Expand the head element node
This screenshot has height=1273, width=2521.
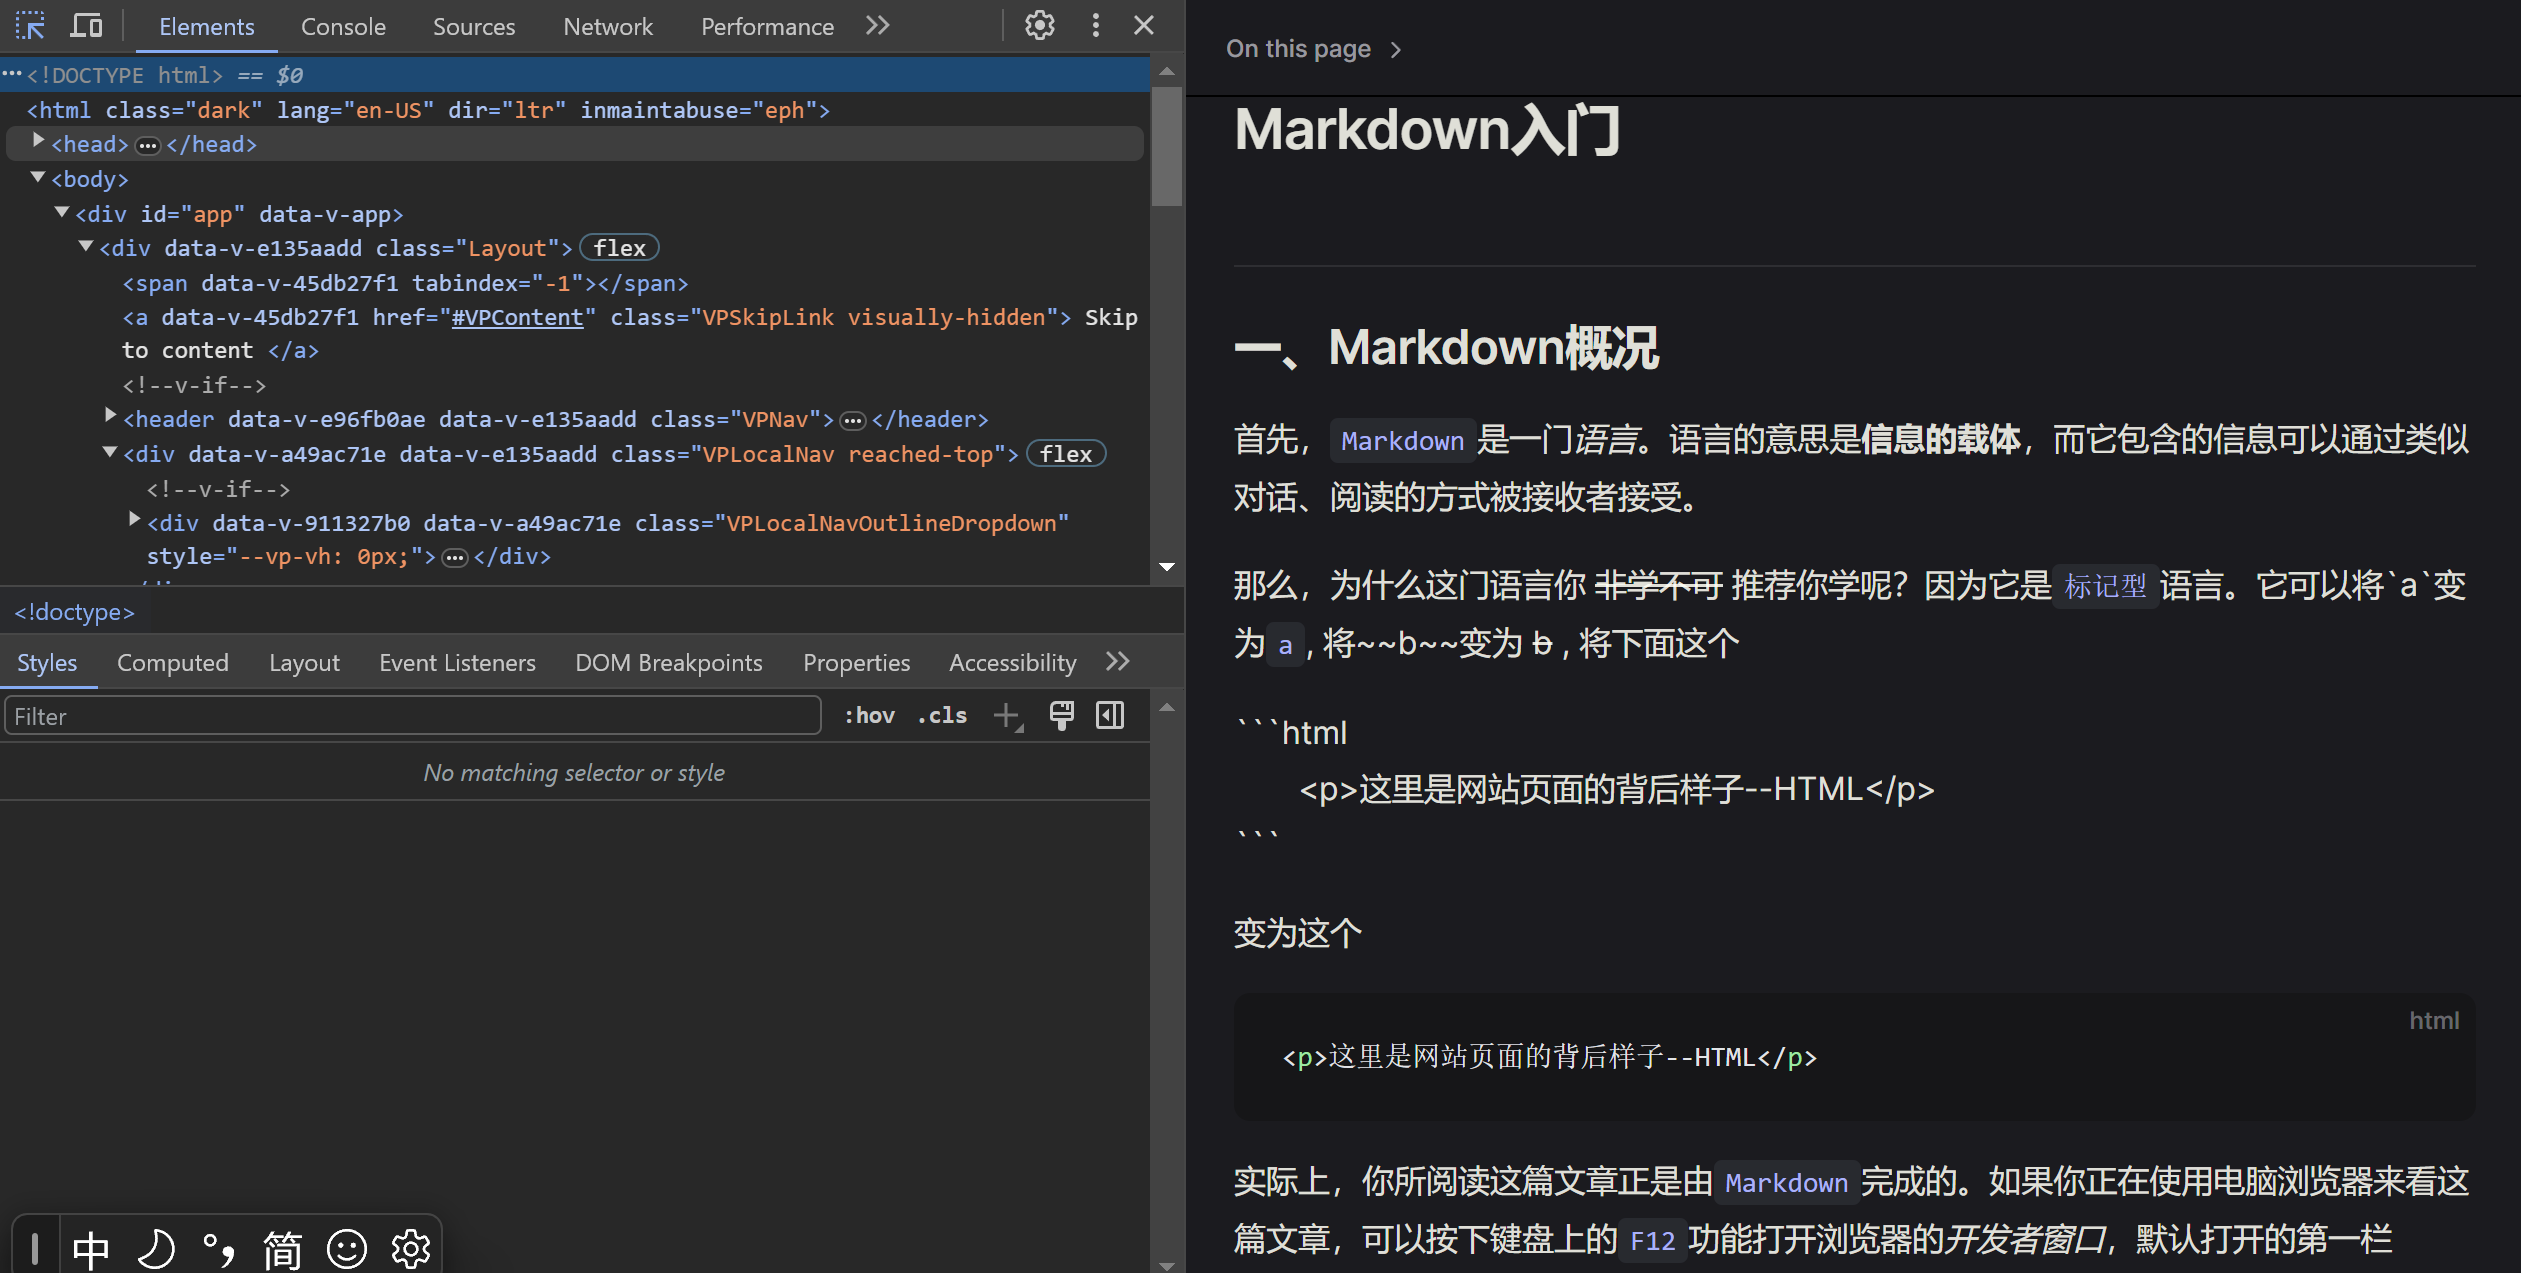(x=38, y=141)
